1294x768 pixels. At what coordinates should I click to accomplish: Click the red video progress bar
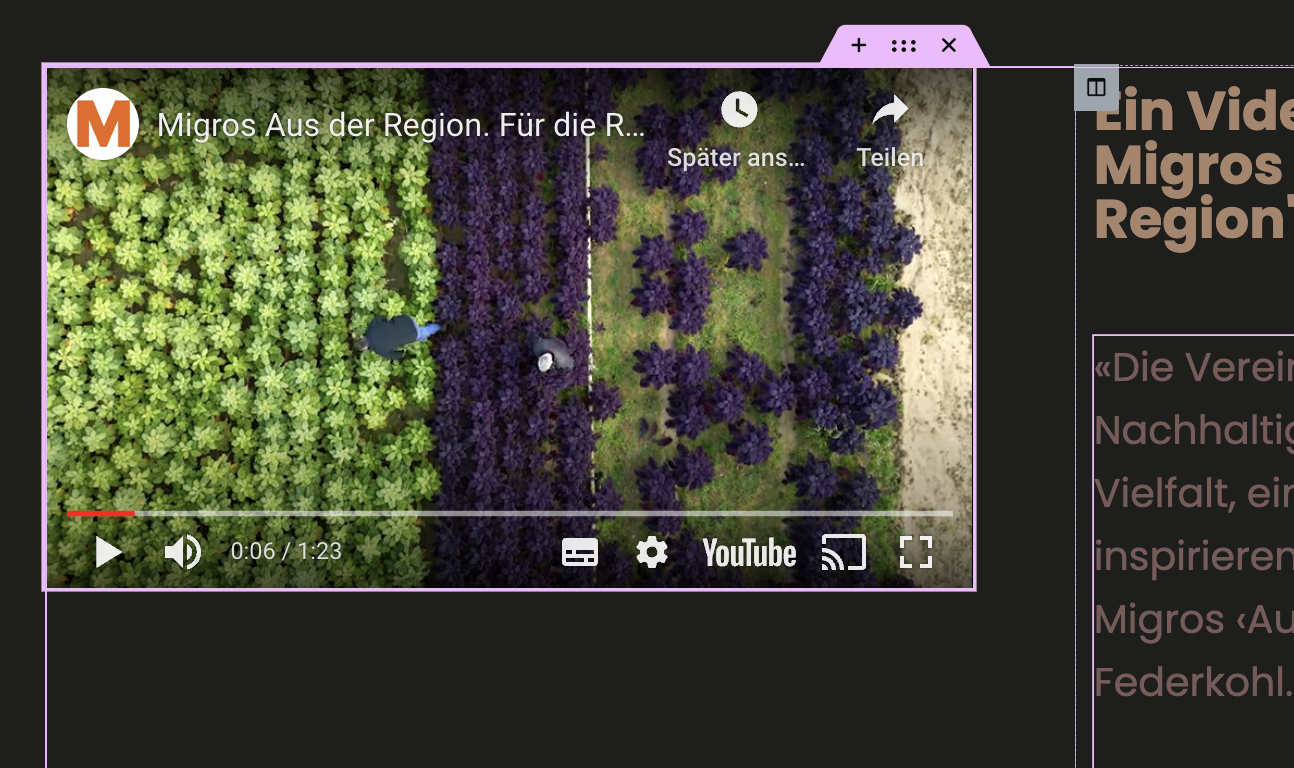(100, 513)
